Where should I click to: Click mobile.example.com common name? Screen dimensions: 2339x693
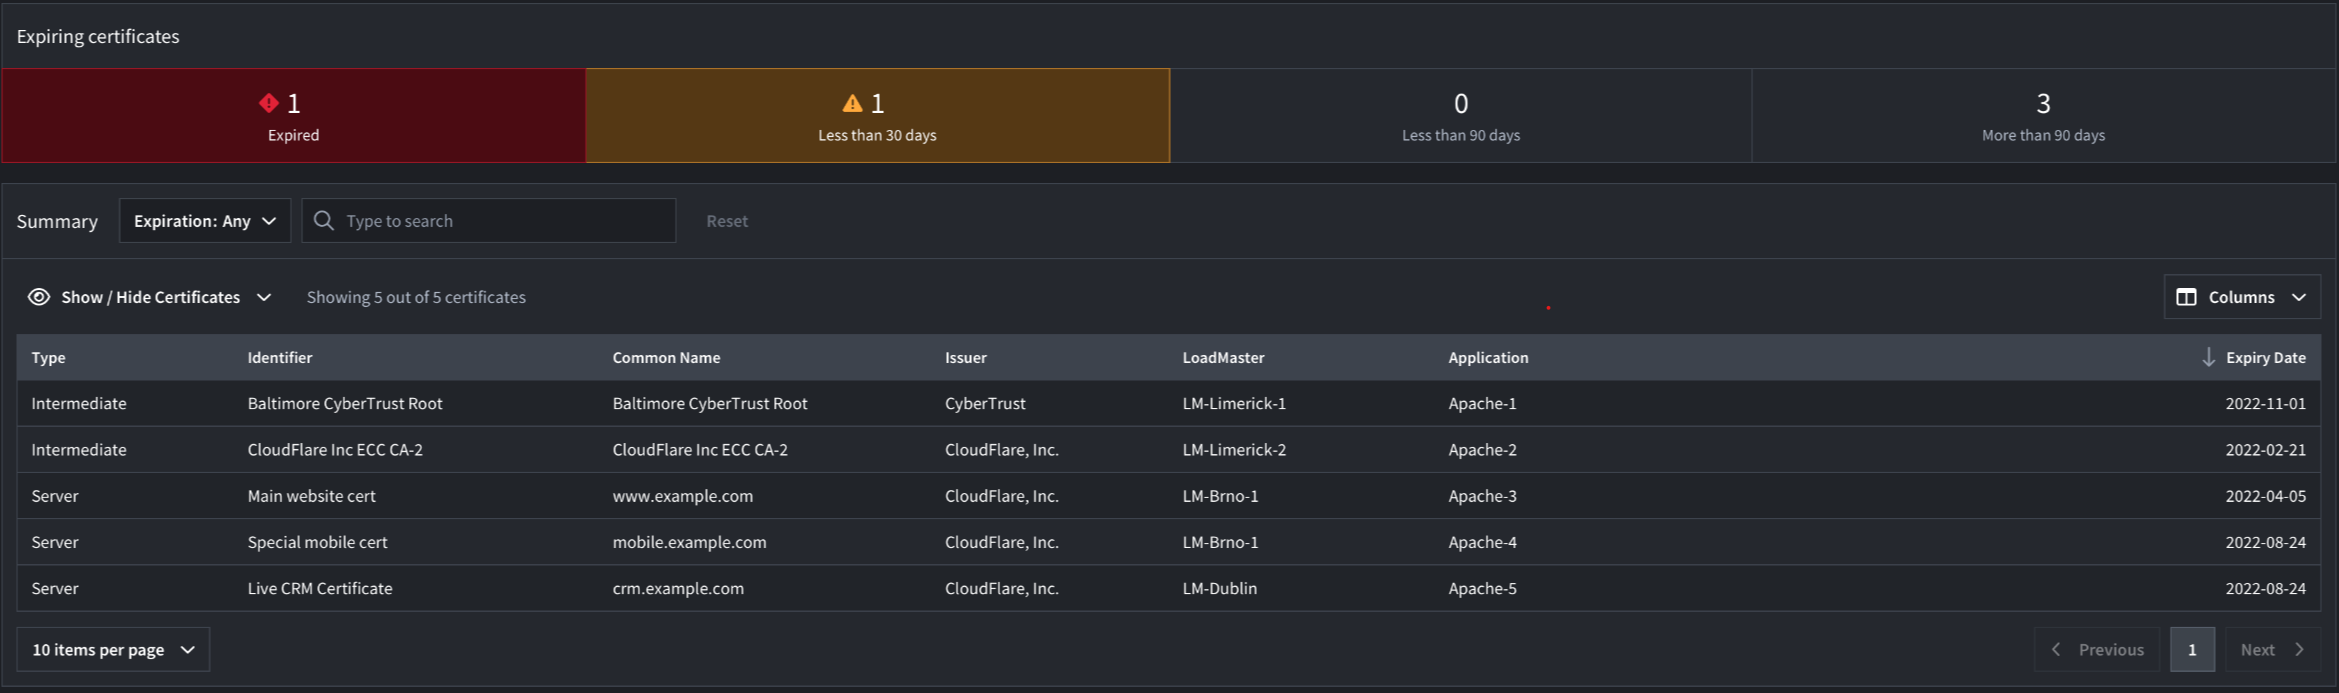click(x=689, y=542)
